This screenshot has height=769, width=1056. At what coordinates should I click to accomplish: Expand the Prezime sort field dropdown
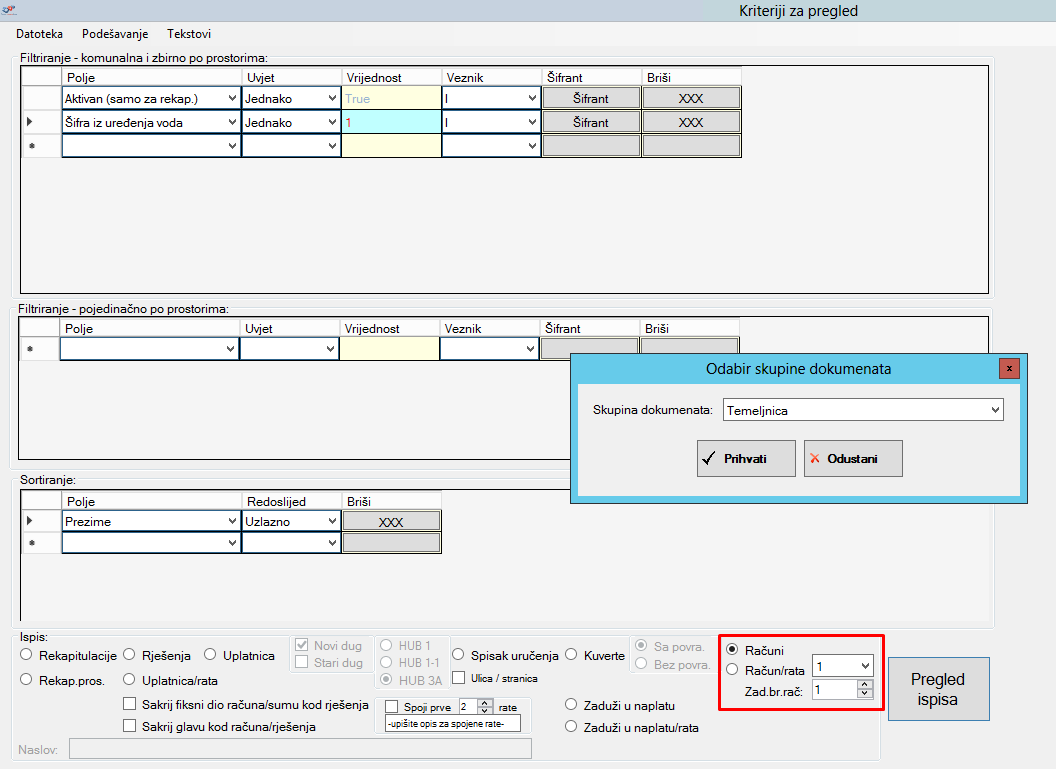tap(232, 522)
